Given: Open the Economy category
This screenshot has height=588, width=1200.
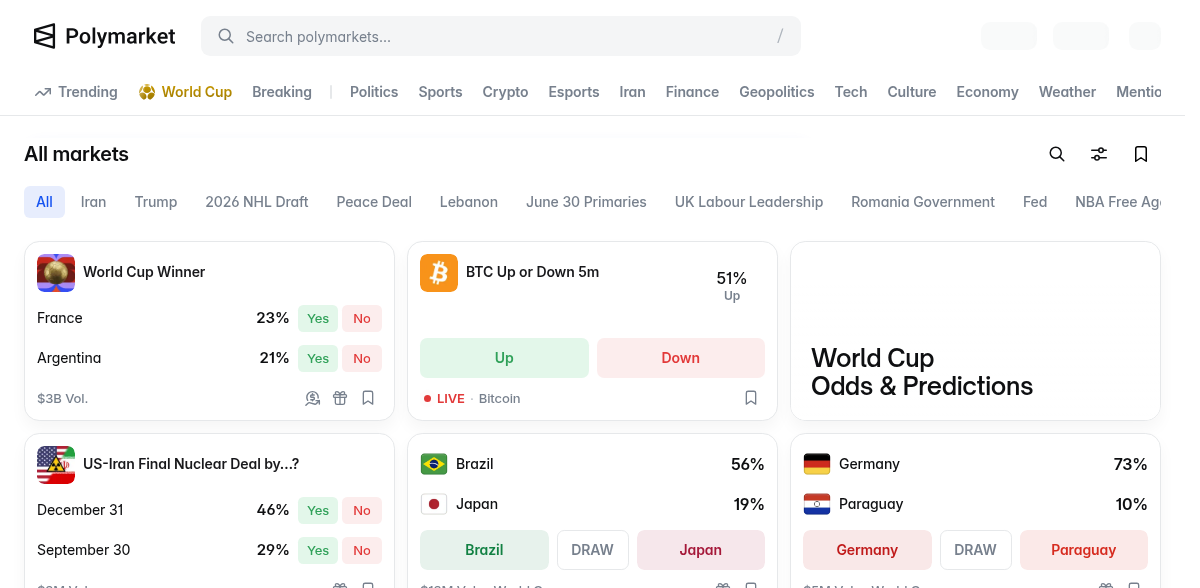Looking at the screenshot, I should pos(987,92).
